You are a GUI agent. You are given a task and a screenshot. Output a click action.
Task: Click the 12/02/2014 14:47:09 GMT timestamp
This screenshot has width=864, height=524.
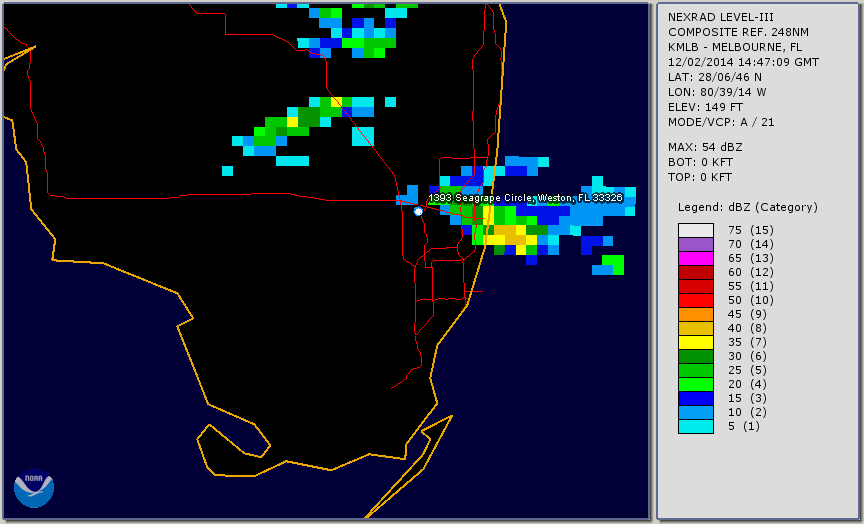pos(743,62)
